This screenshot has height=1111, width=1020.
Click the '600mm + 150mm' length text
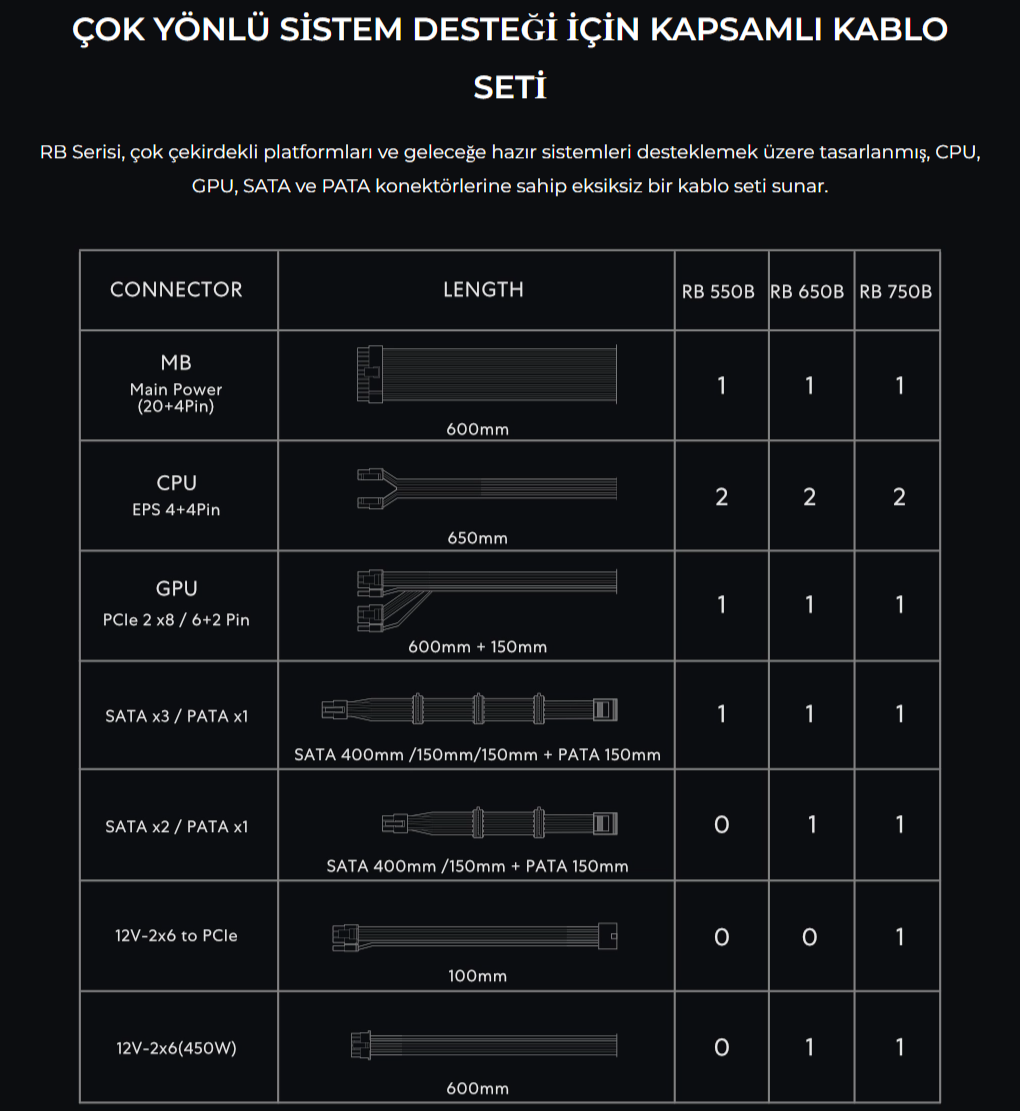pyautogui.click(x=477, y=646)
